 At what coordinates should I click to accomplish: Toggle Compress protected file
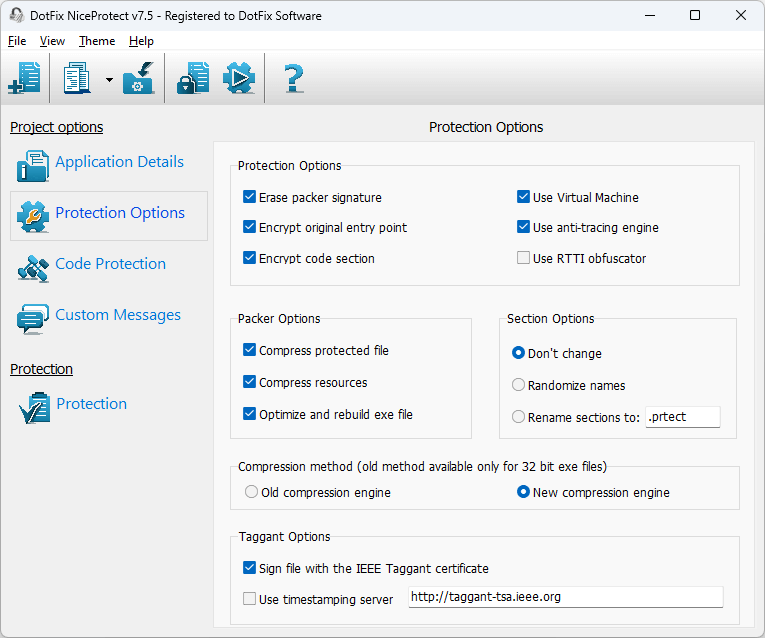(x=249, y=350)
